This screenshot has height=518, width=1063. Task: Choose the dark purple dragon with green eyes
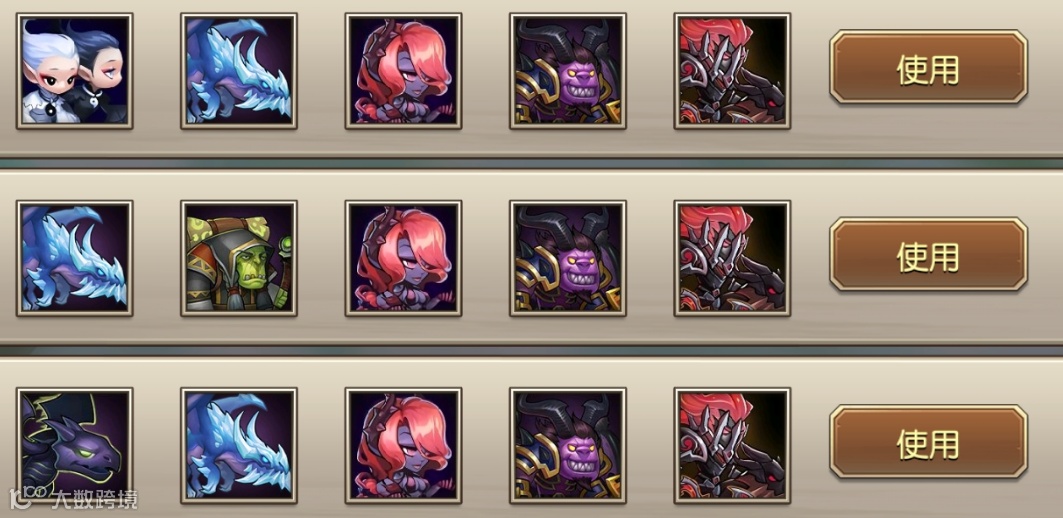click(x=75, y=445)
